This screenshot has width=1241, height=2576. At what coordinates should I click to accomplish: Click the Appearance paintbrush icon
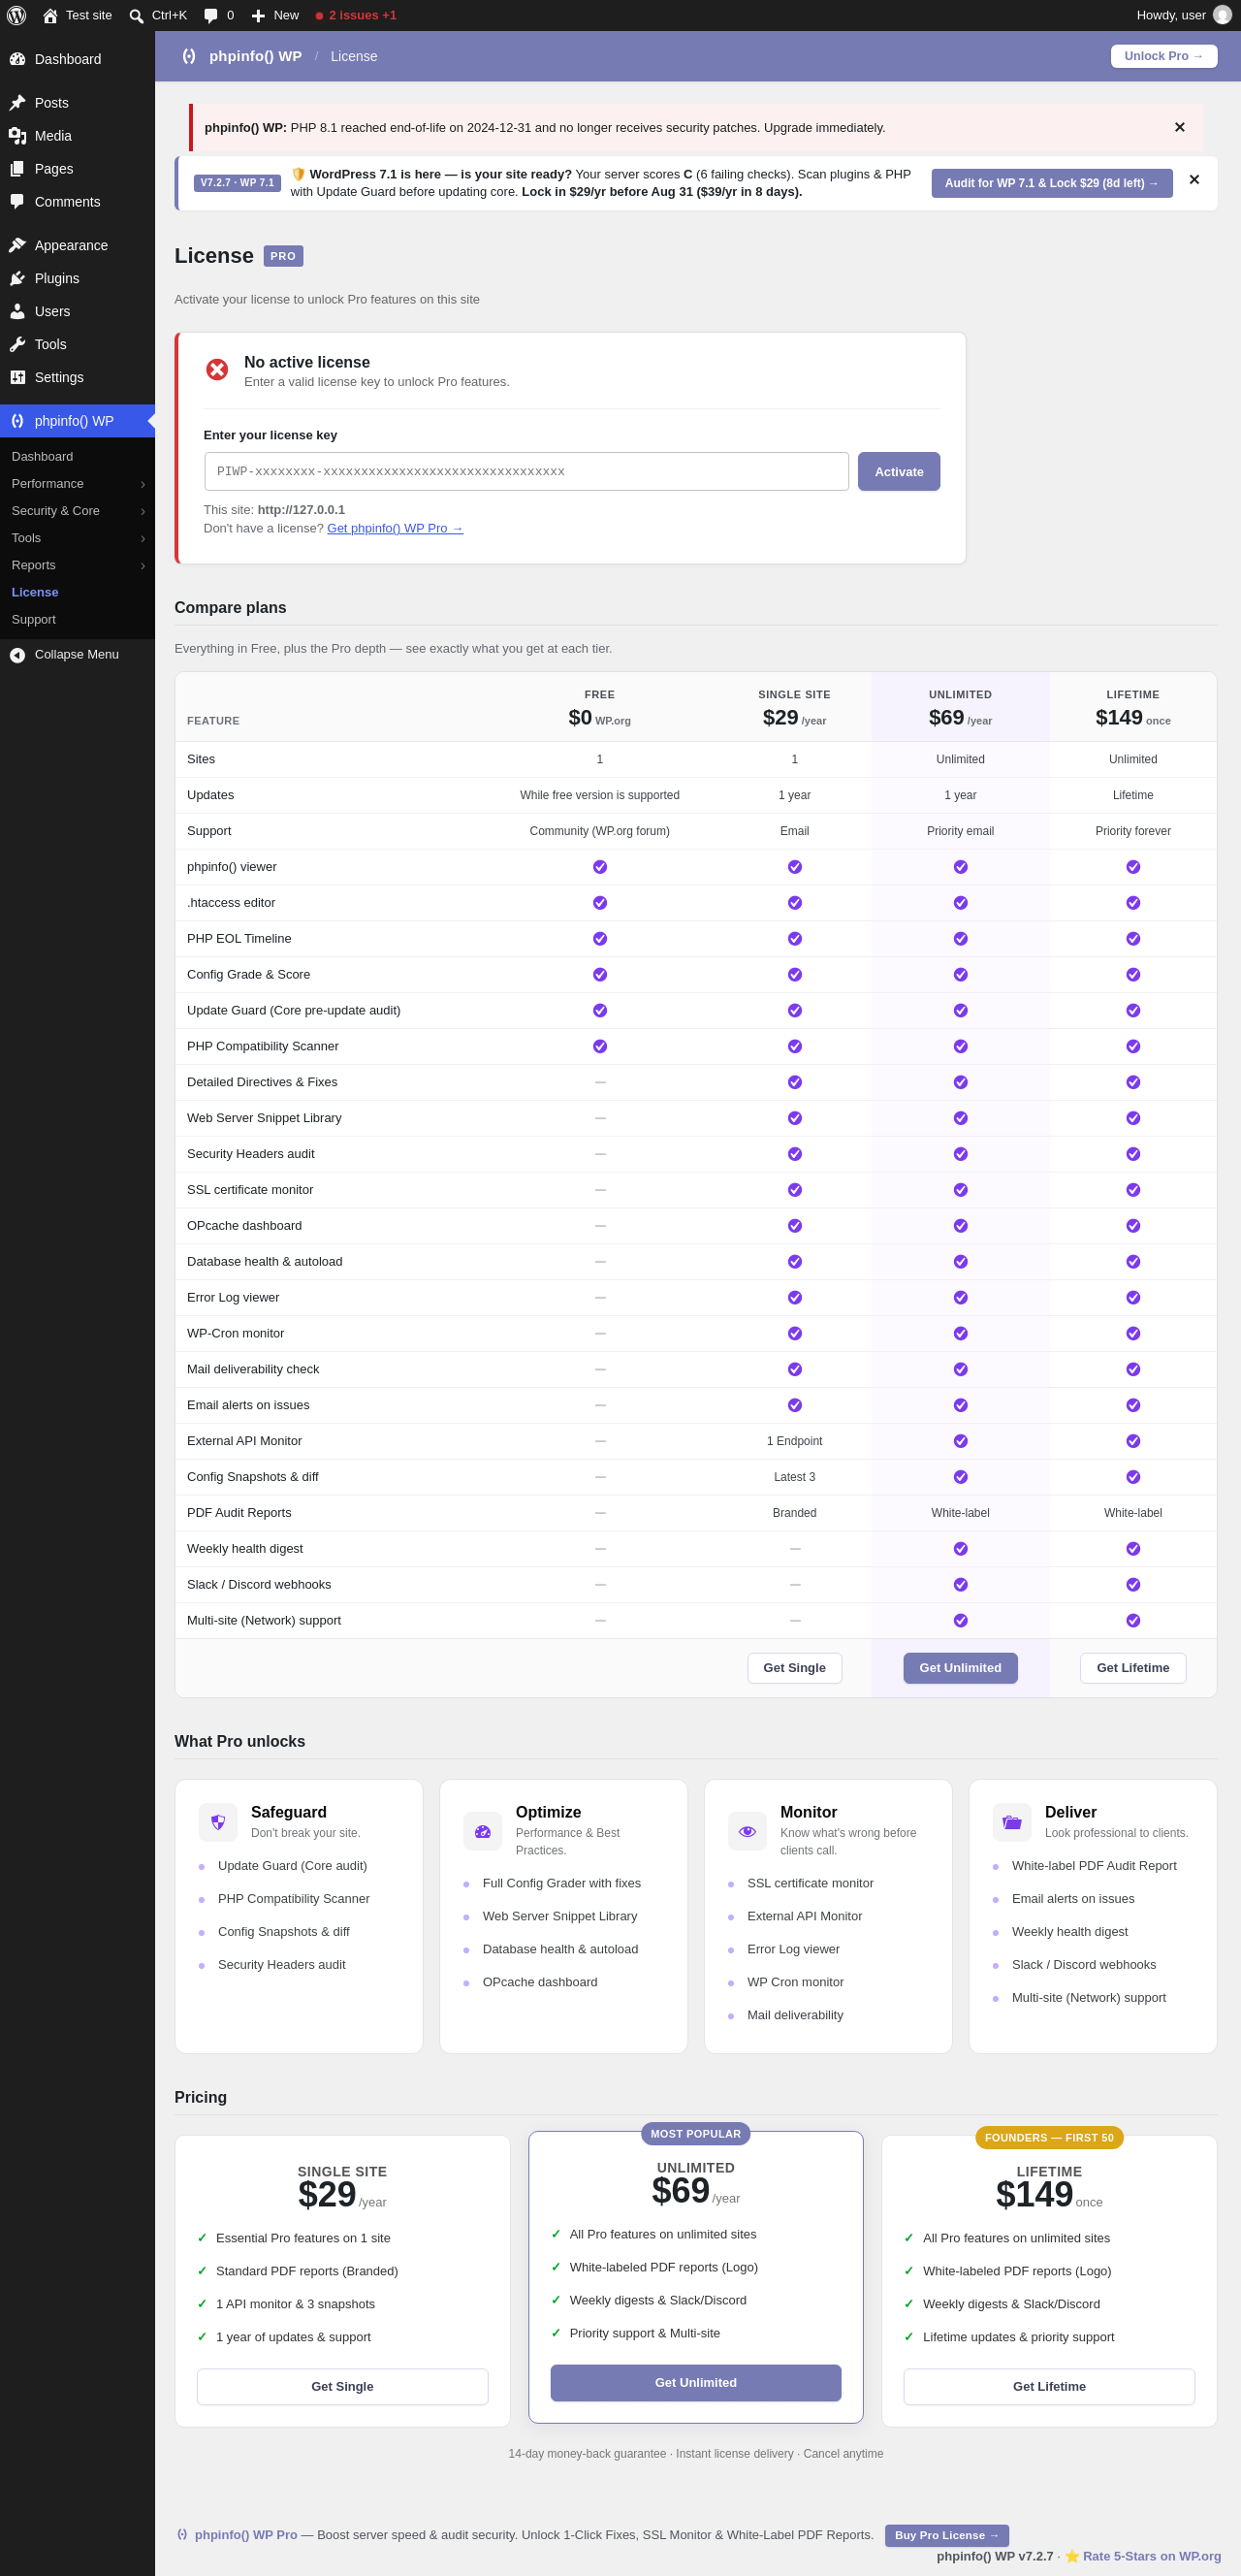tap(17, 245)
